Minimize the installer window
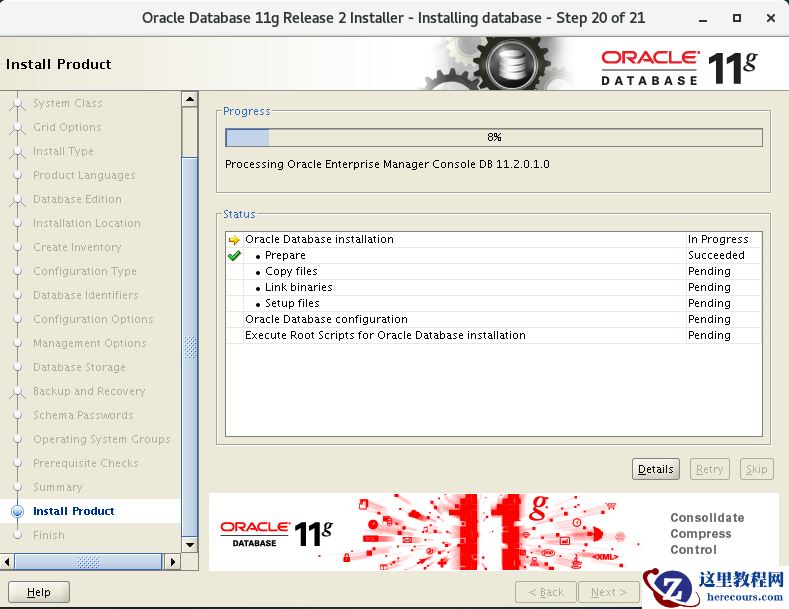 coord(703,19)
